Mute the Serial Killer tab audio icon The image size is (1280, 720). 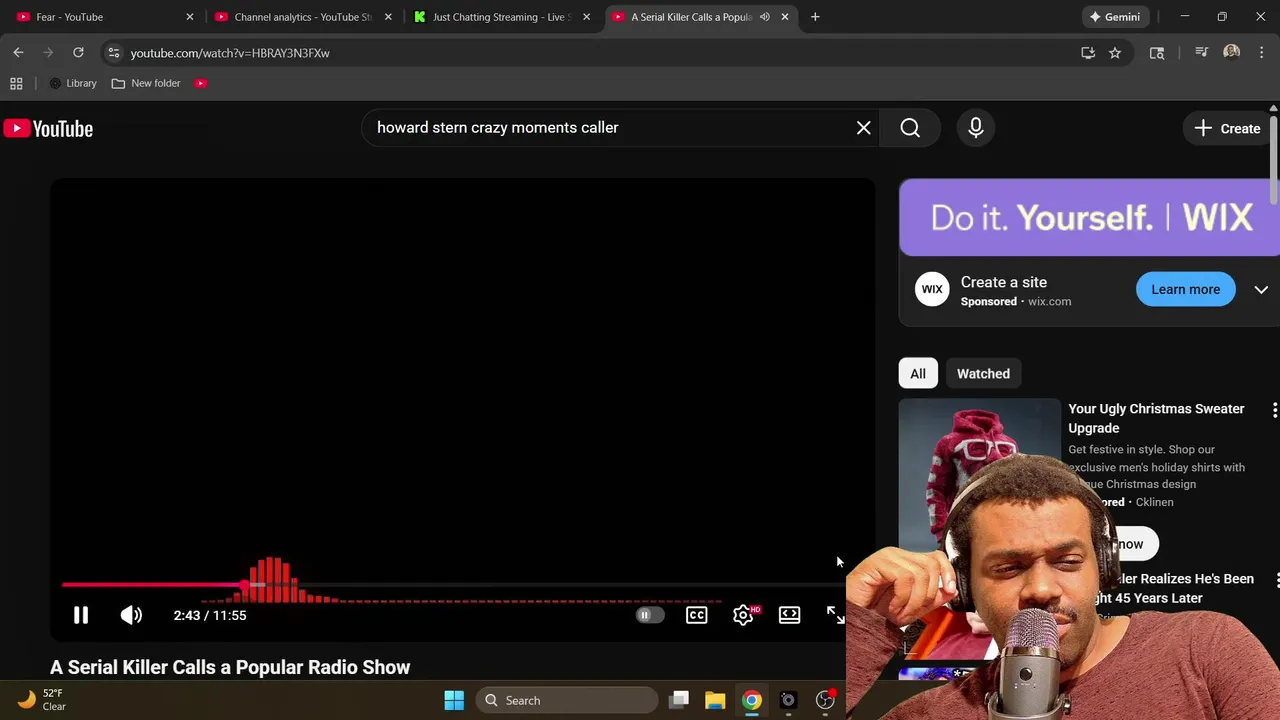point(764,17)
